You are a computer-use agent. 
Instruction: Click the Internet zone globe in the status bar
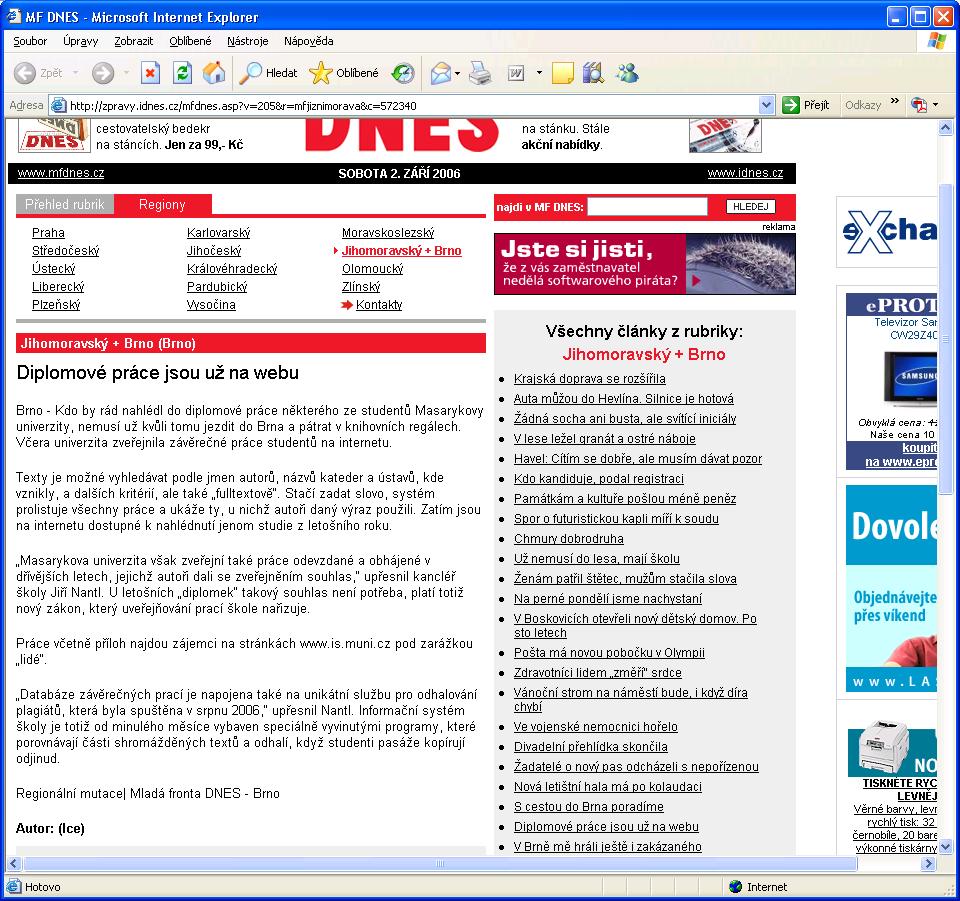coord(735,886)
